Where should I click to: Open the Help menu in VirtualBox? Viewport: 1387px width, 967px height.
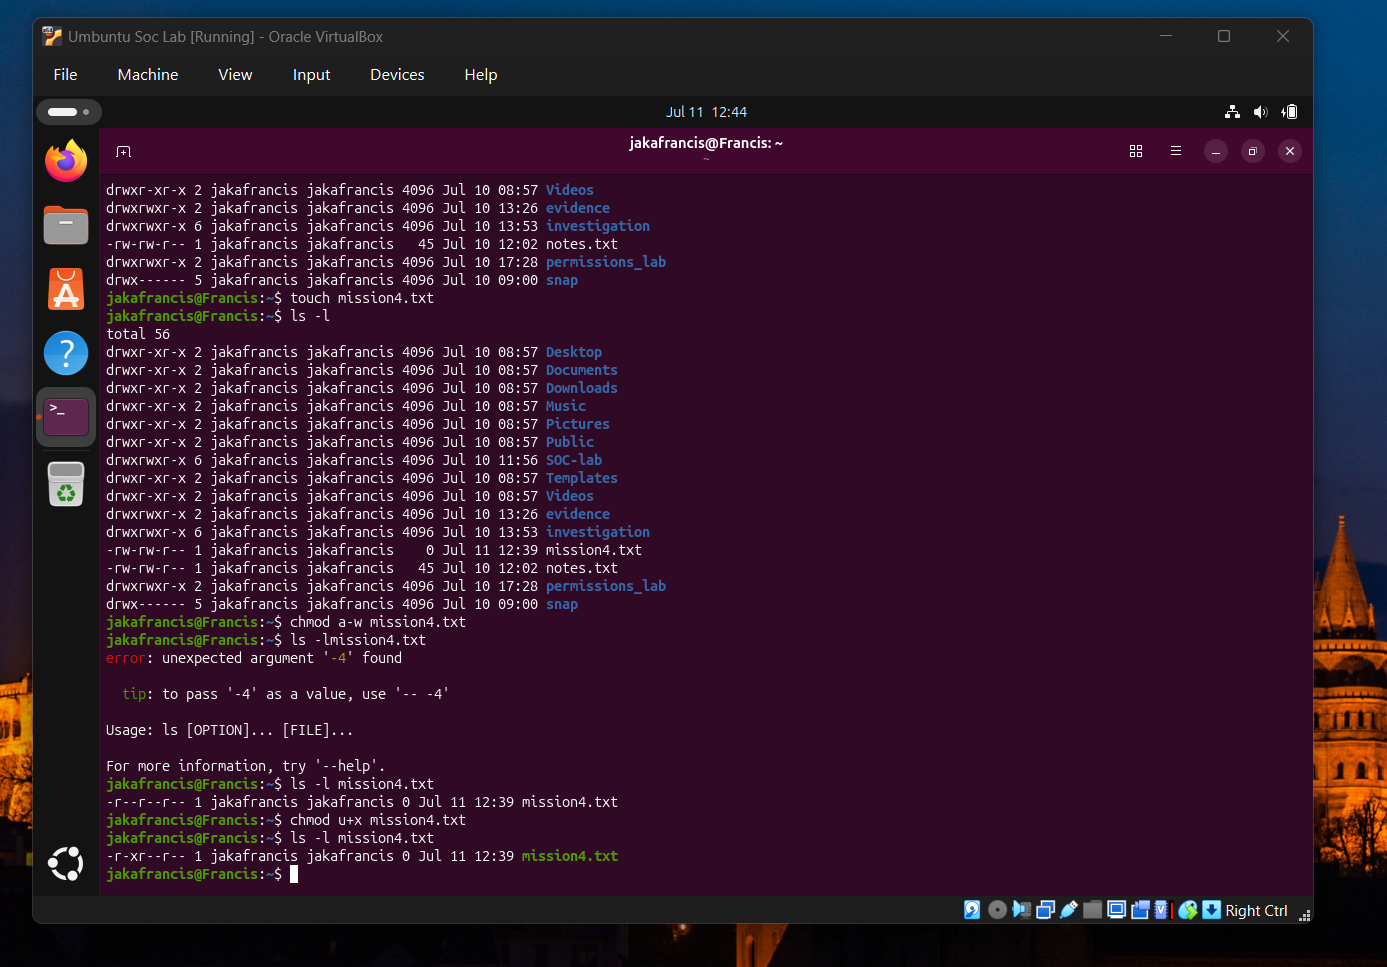pyautogui.click(x=480, y=75)
